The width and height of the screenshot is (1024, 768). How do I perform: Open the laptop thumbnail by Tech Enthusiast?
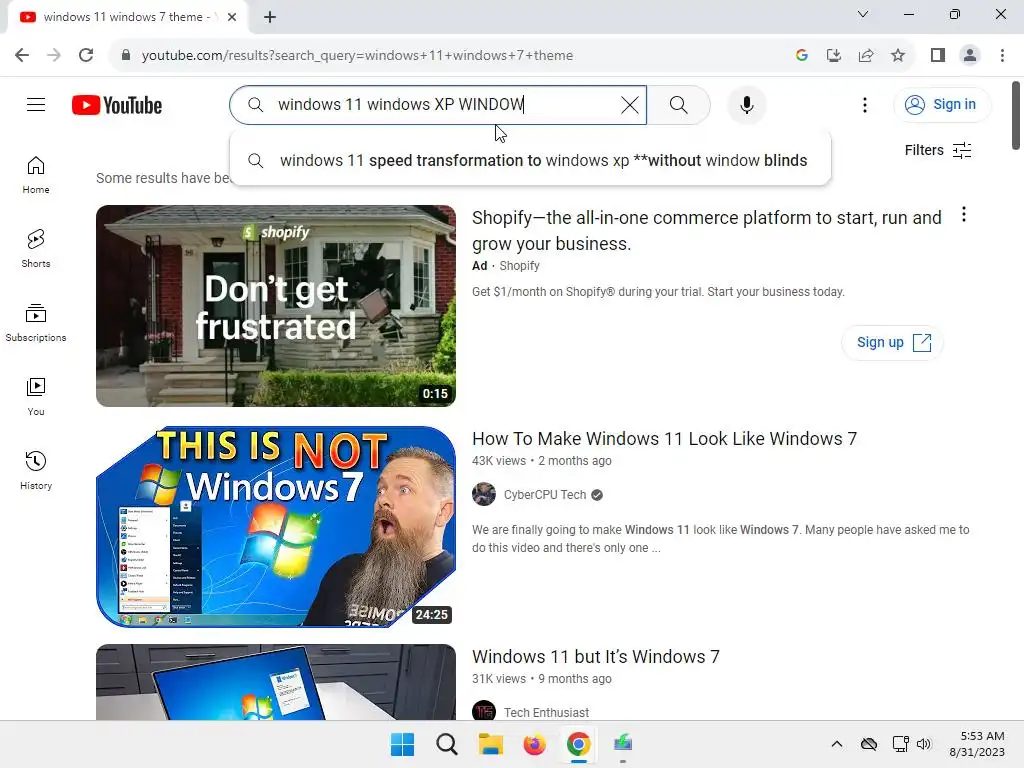pos(276,682)
